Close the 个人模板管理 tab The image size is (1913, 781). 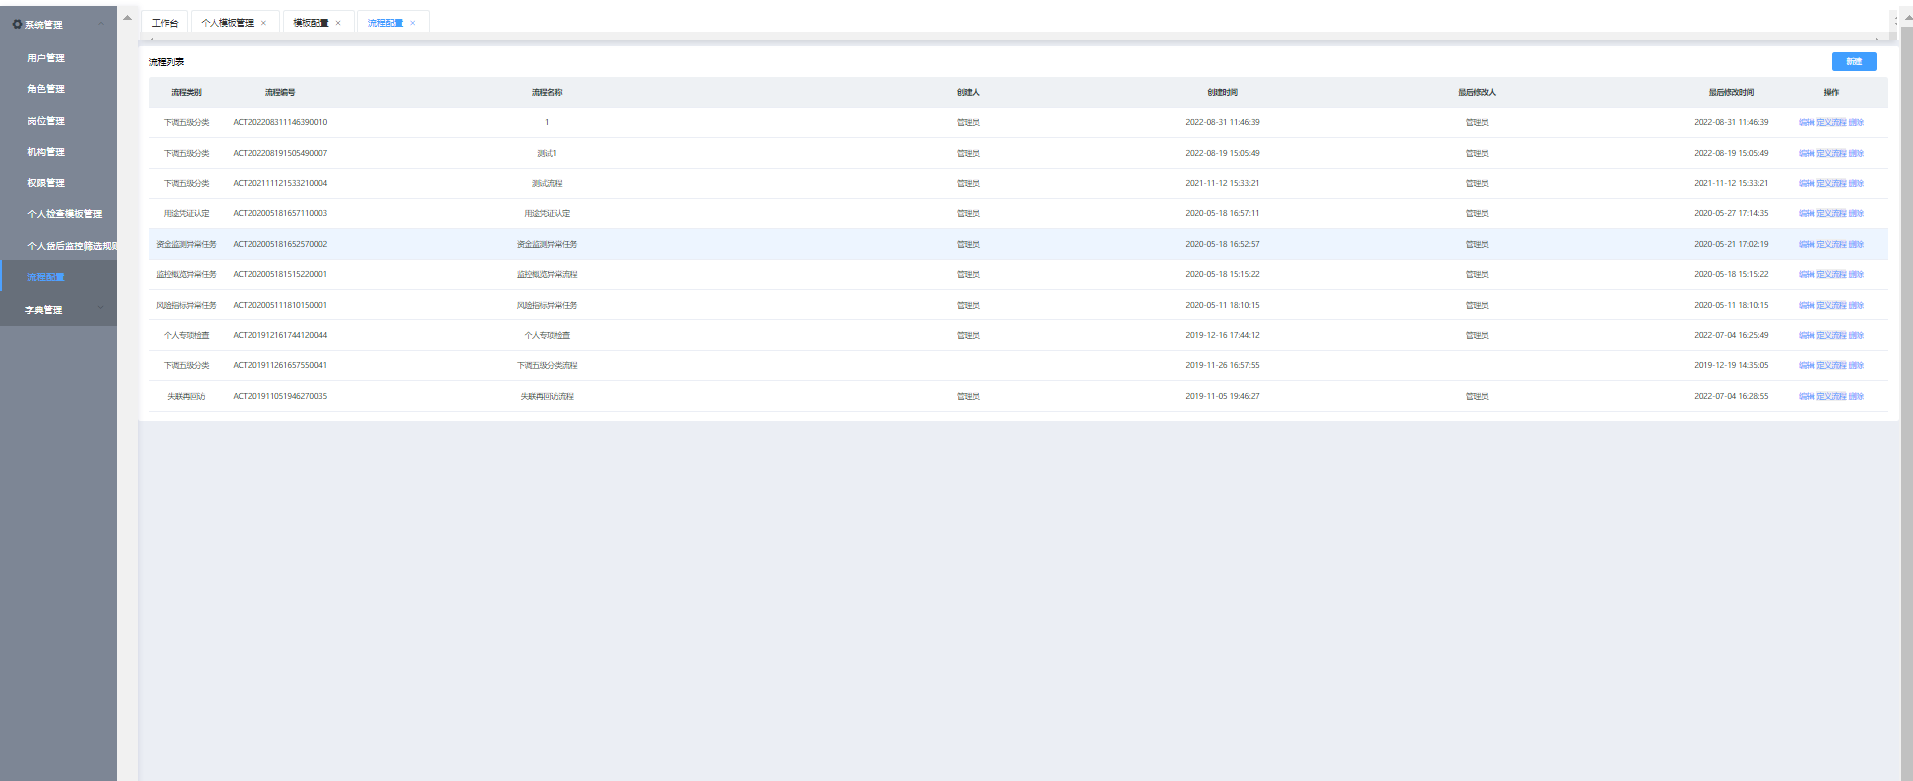pos(264,23)
